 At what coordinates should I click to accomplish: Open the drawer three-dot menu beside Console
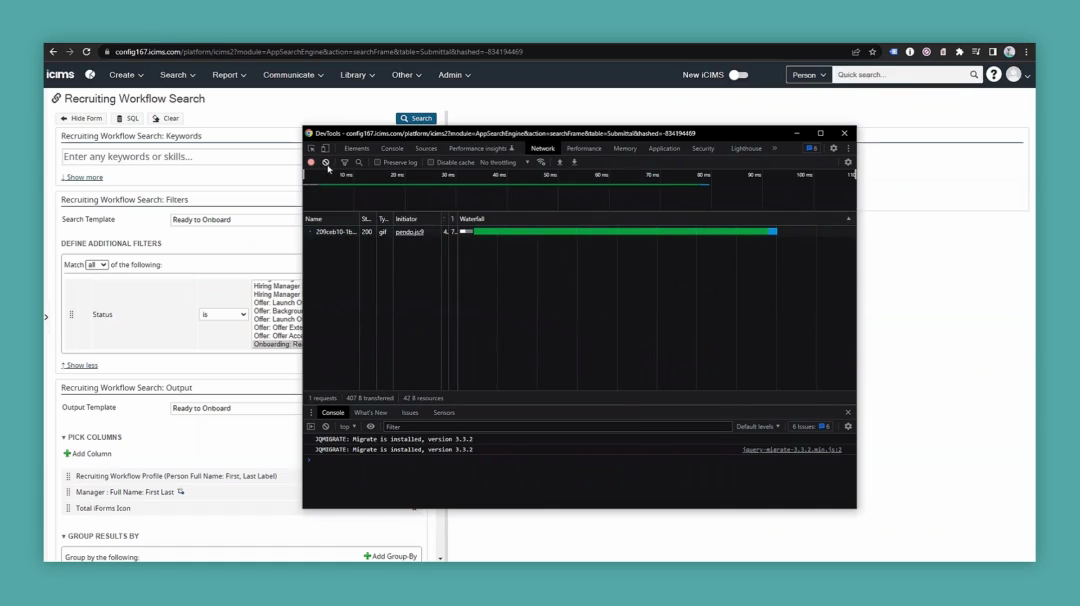coord(311,412)
